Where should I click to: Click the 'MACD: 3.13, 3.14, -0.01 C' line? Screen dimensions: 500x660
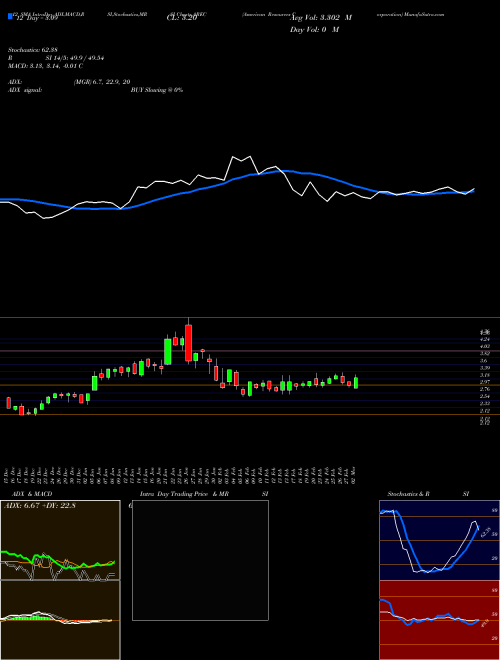[x=45, y=65]
